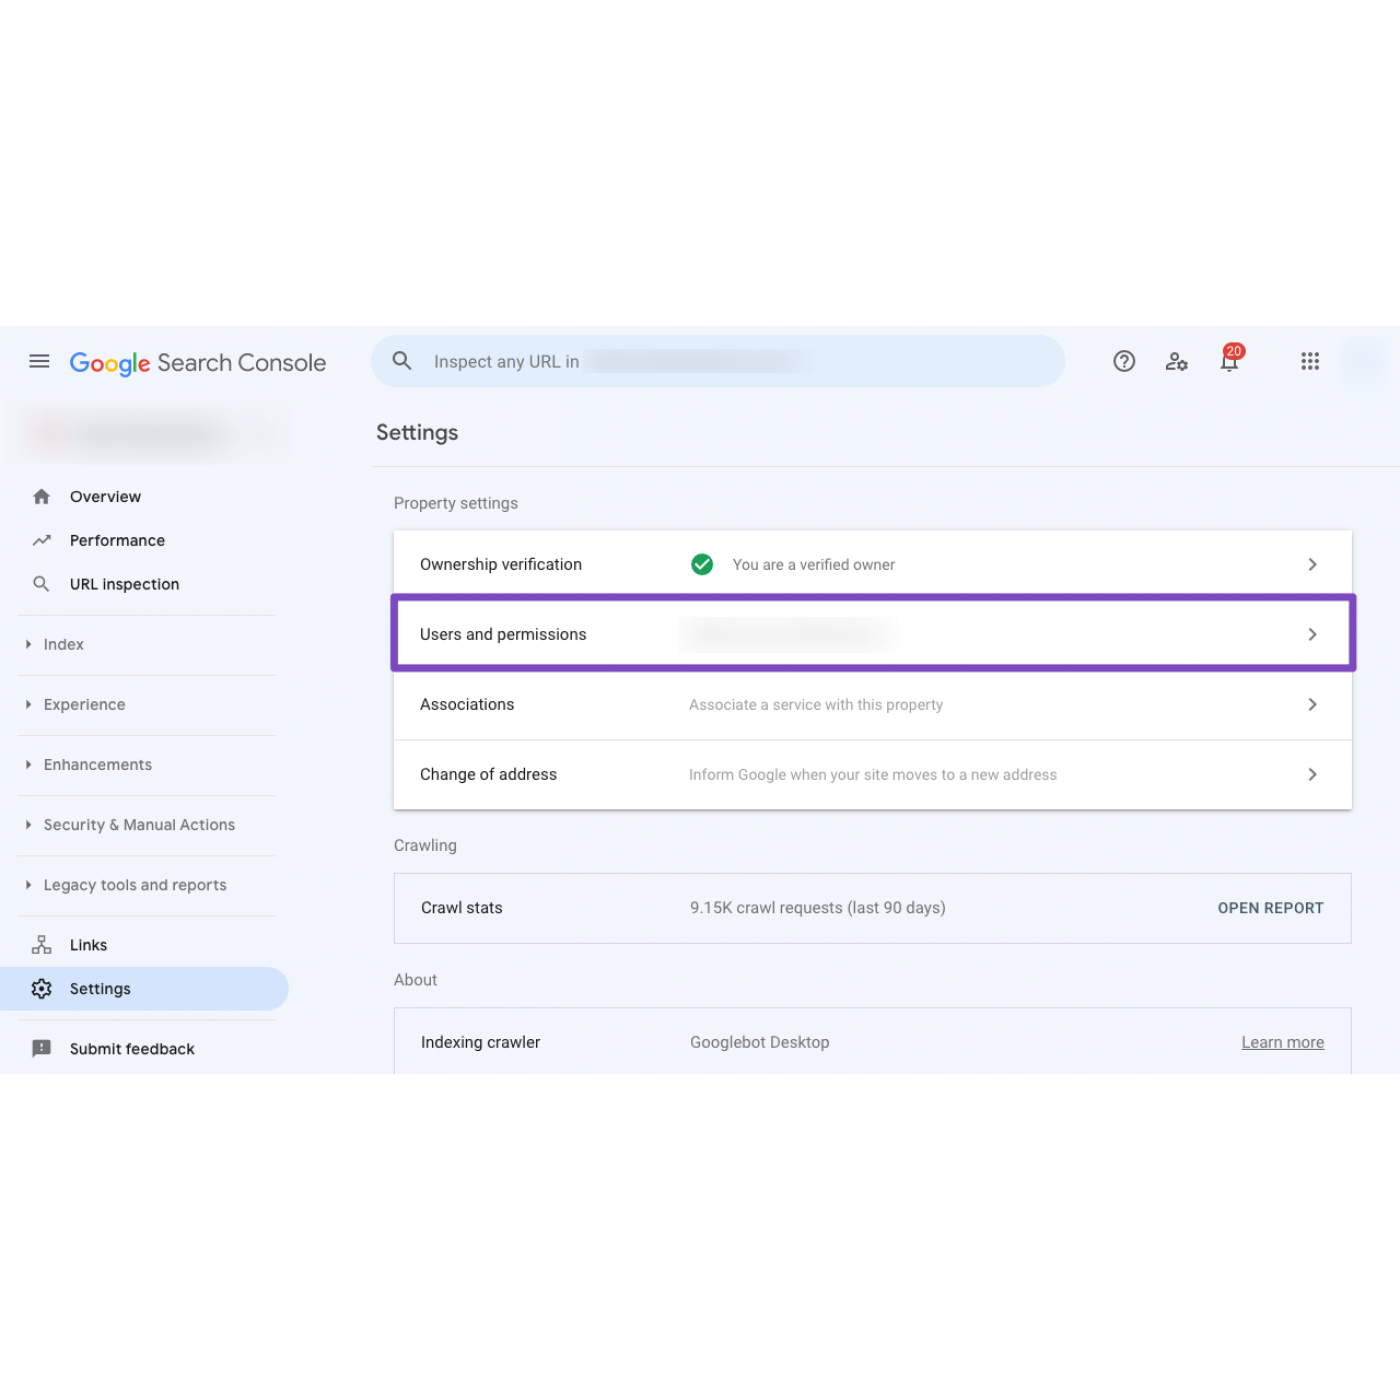Click the green verified owner checkmark
The height and width of the screenshot is (1400, 1400).
[702, 564]
